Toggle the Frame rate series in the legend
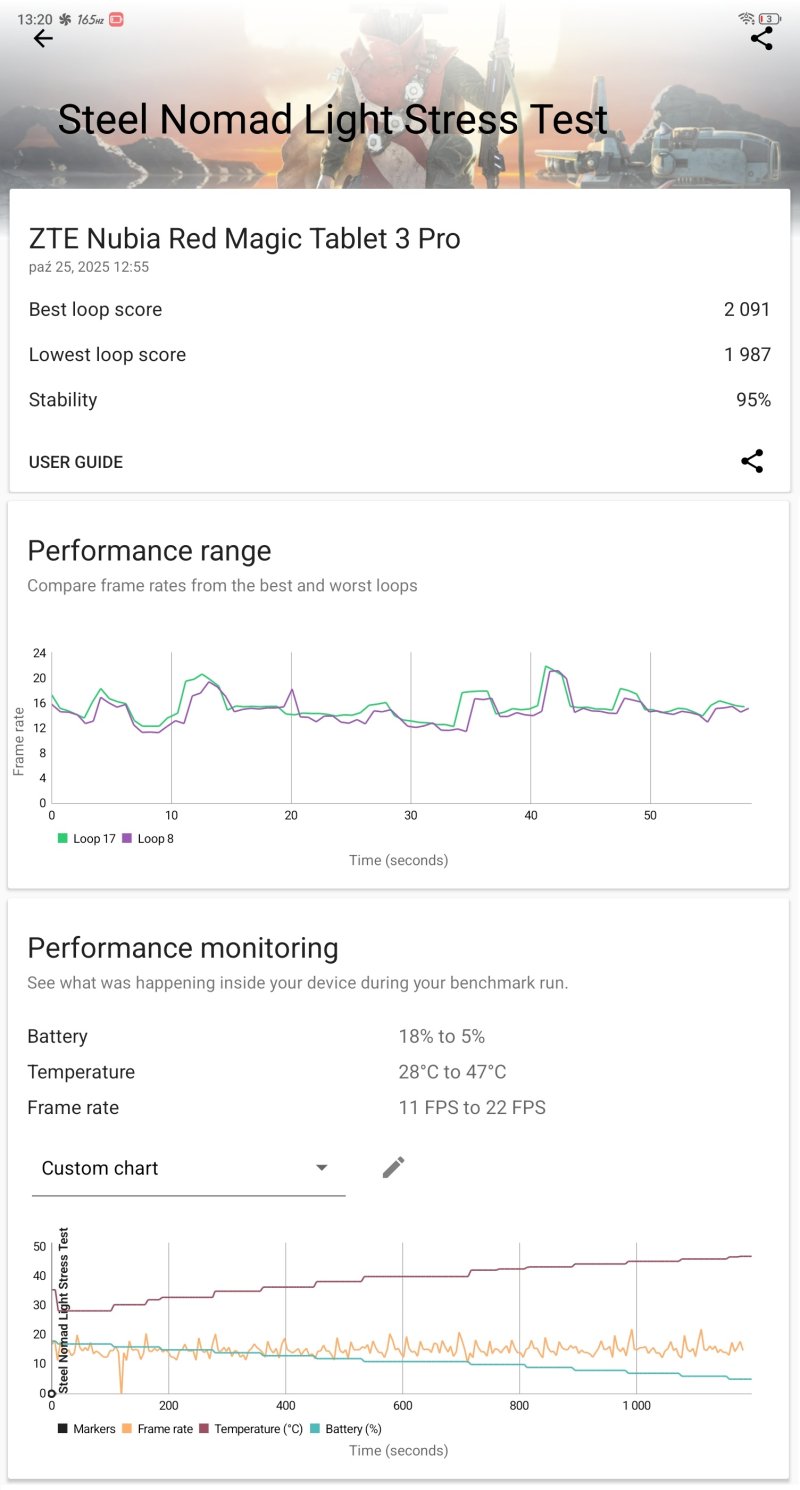Screen dimensions: 800x1490 158,1429
